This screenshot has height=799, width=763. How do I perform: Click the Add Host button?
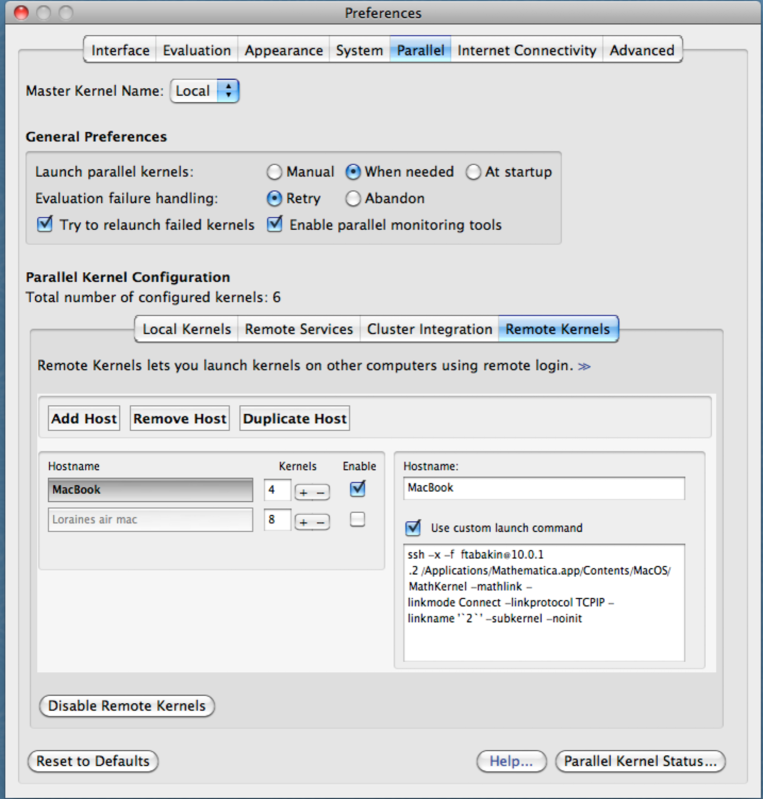coord(84,419)
